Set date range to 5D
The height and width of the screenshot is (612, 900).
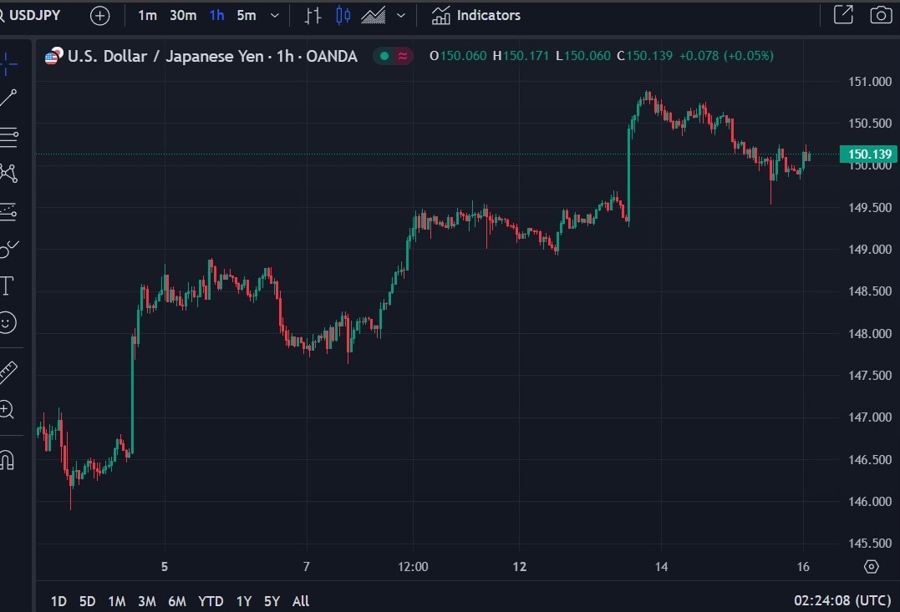pyautogui.click(x=87, y=601)
